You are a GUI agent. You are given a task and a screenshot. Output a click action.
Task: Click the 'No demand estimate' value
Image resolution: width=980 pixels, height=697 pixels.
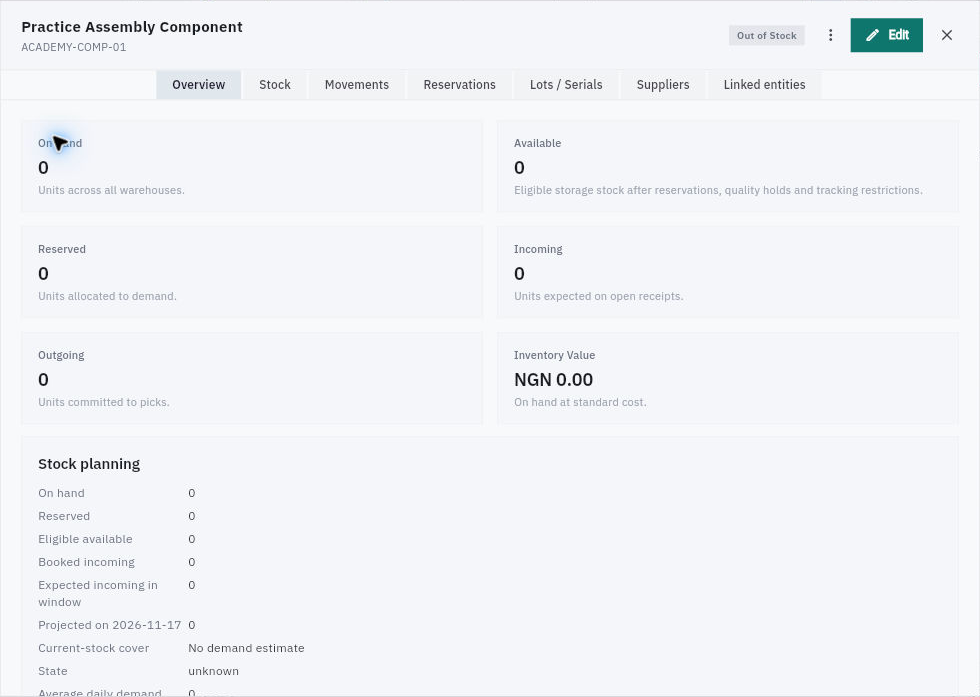pos(246,648)
